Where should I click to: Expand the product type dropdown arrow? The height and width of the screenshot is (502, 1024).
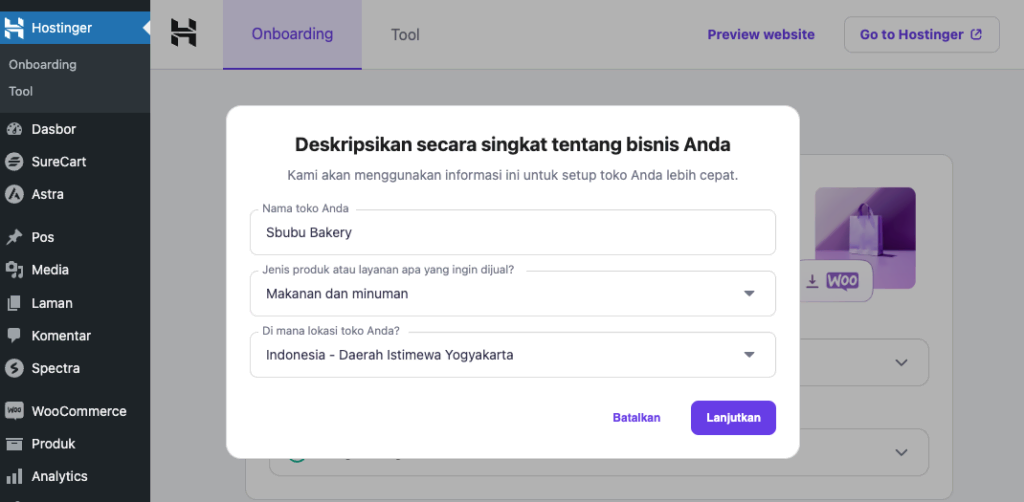click(x=749, y=294)
